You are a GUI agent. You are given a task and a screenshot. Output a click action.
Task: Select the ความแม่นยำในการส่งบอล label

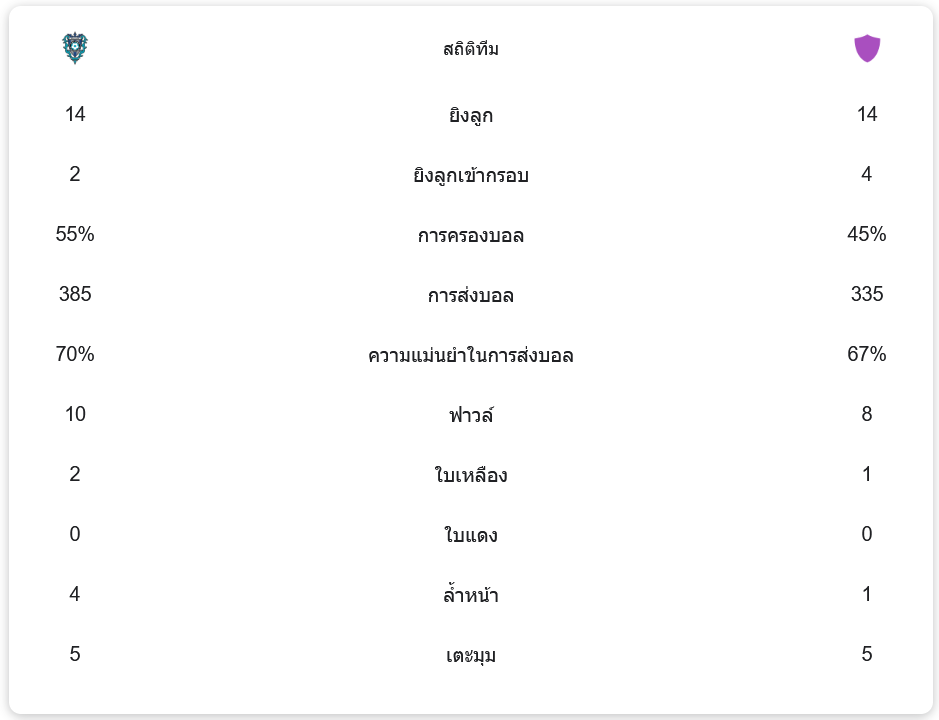[x=471, y=355]
